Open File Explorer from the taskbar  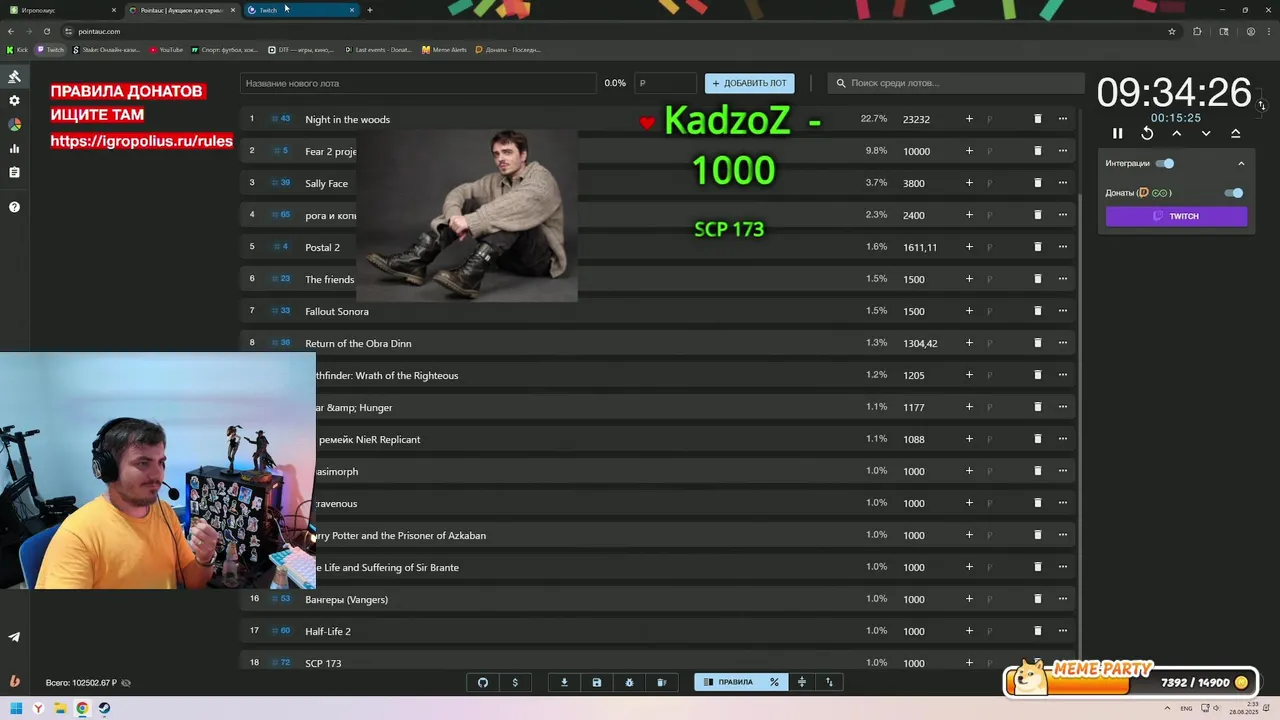pos(61,708)
